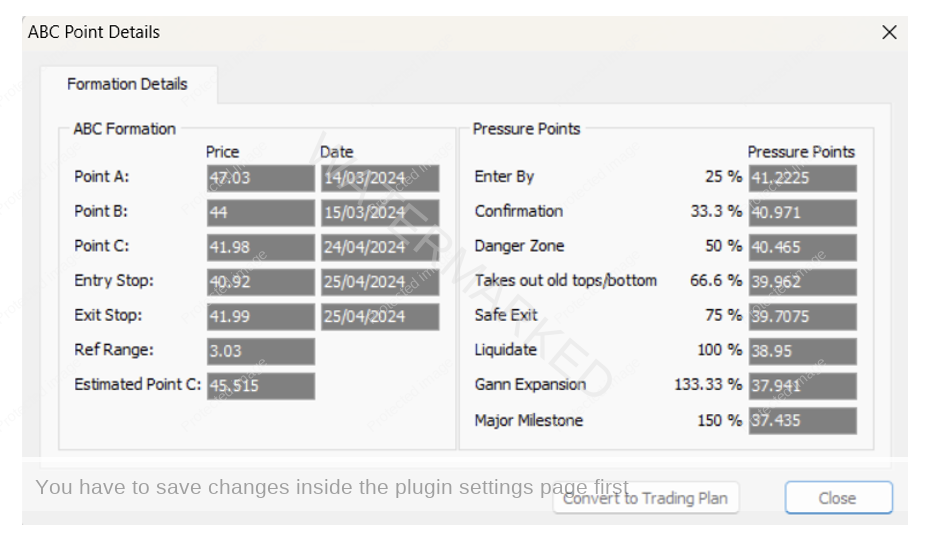Select the Ref Range value field
The image size is (932, 542).
coord(261,351)
